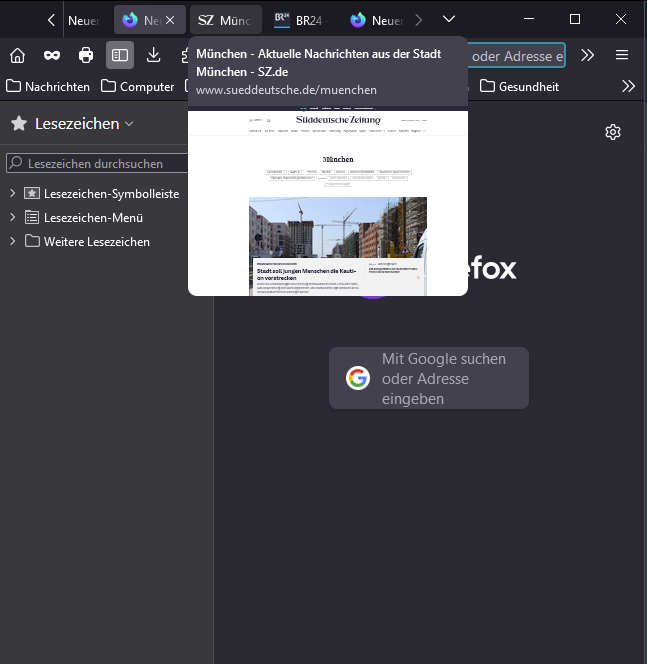Image resolution: width=647 pixels, height=664 pixels.
Task: Open the list all tabs dropdown
Action: point(449,19)
